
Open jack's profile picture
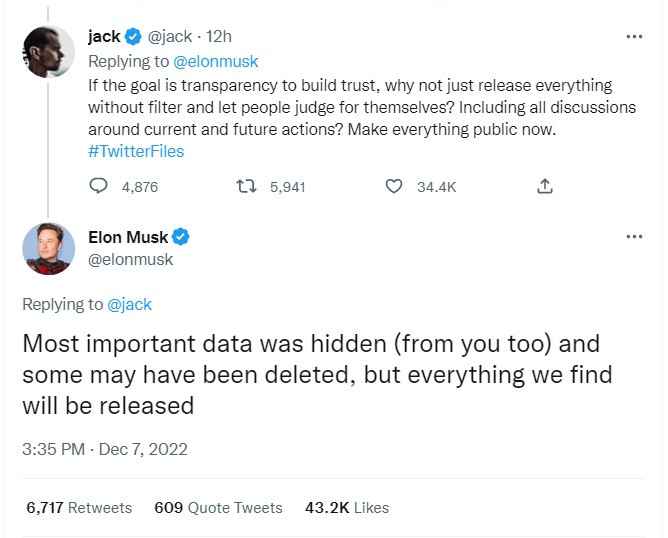click(48, 50)
